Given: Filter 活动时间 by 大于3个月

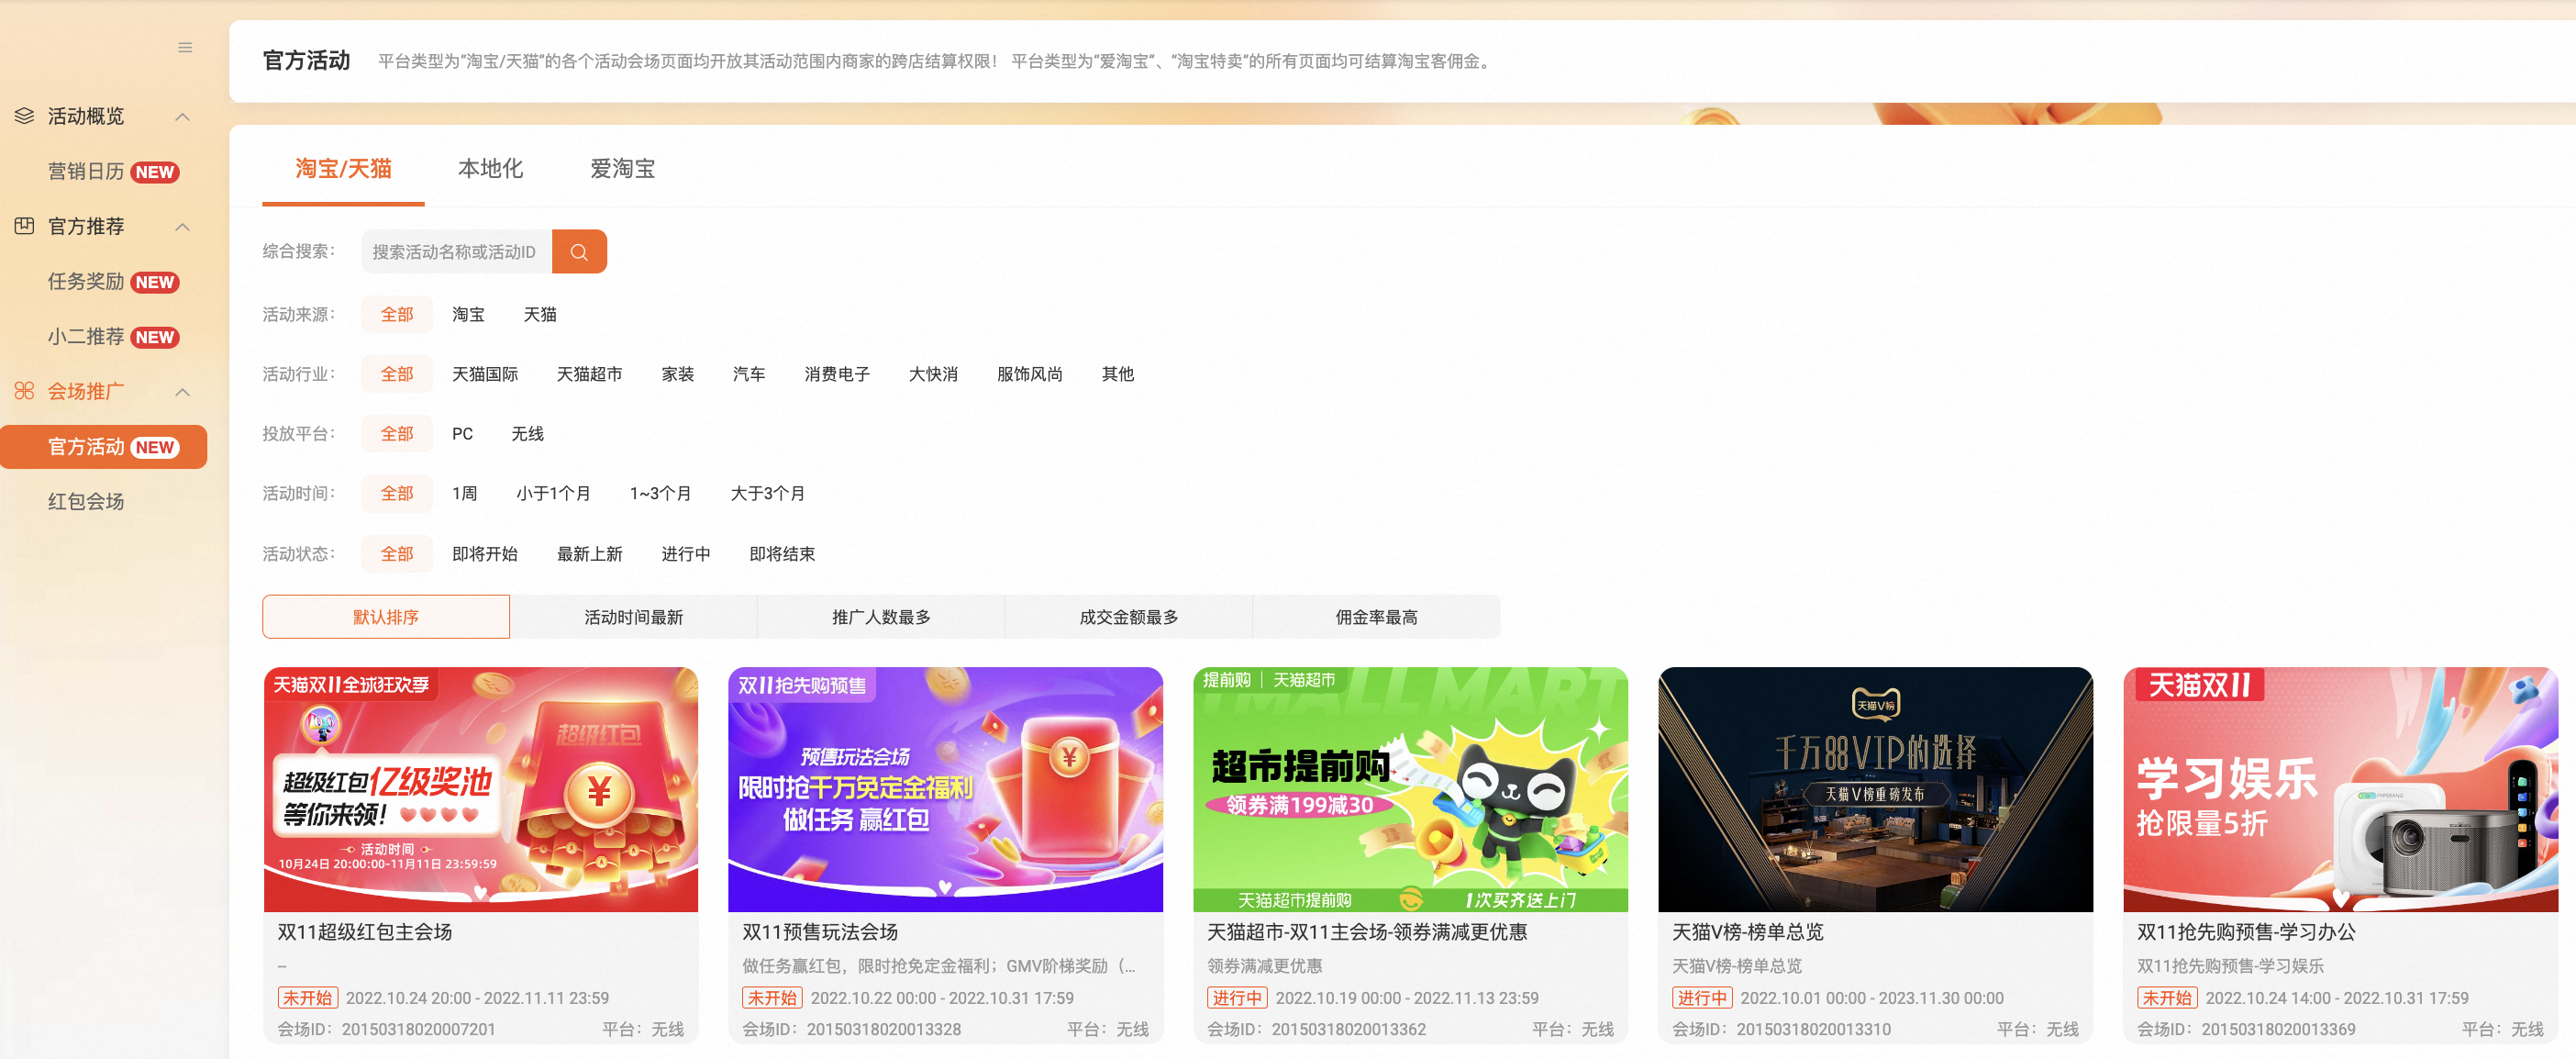Looking at the screenshot, I should coord(768,493).
